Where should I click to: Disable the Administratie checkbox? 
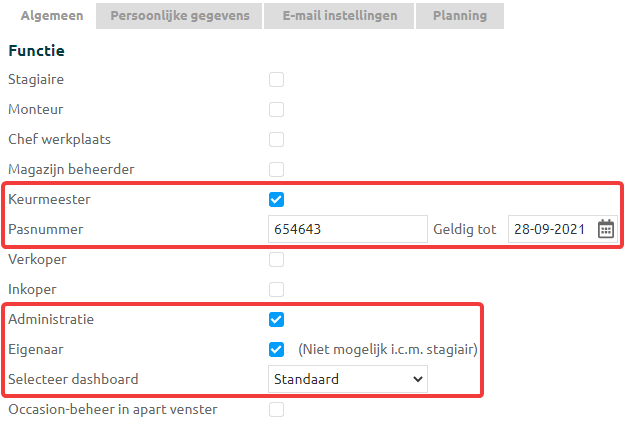(x=277, y=319)
